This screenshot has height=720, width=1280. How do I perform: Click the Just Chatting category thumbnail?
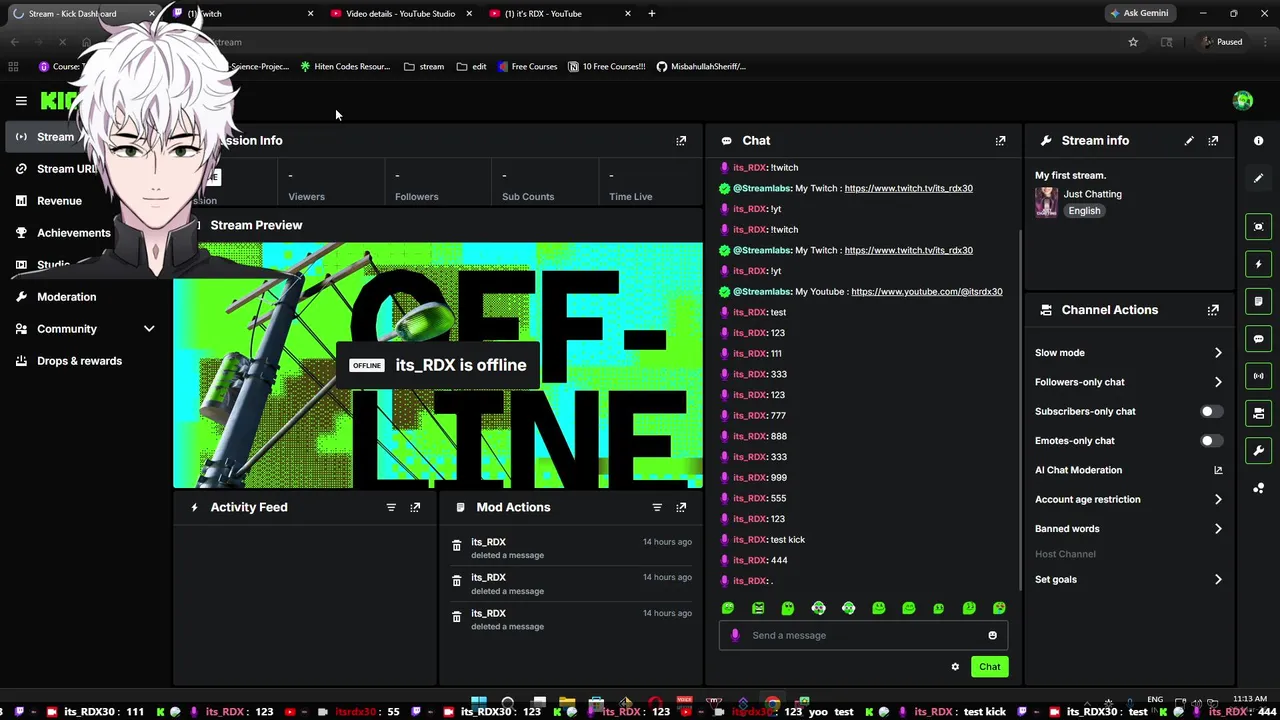pos(1046,202)
